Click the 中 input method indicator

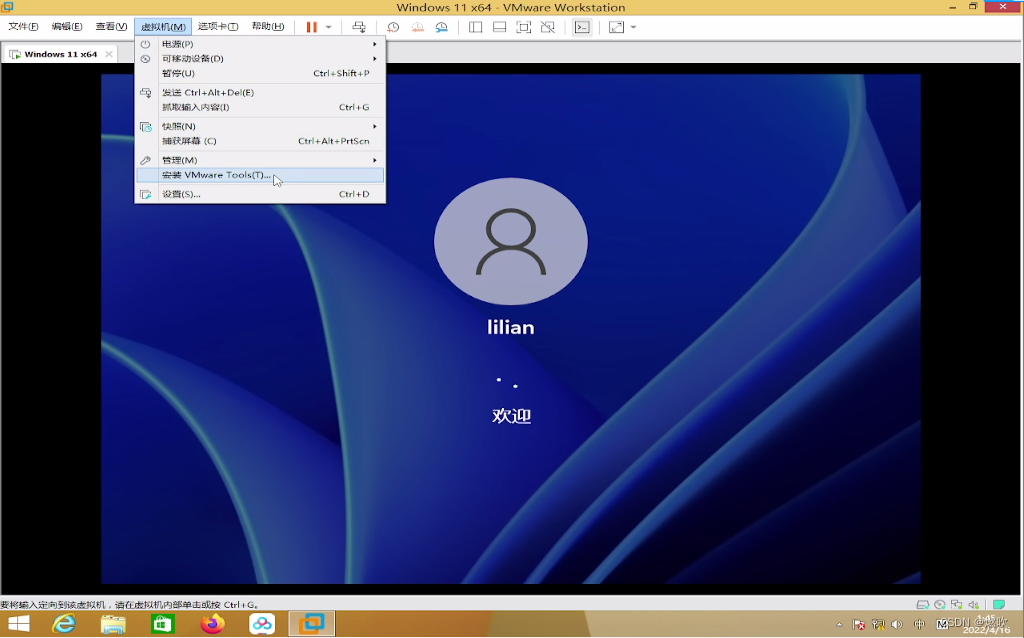920,625
